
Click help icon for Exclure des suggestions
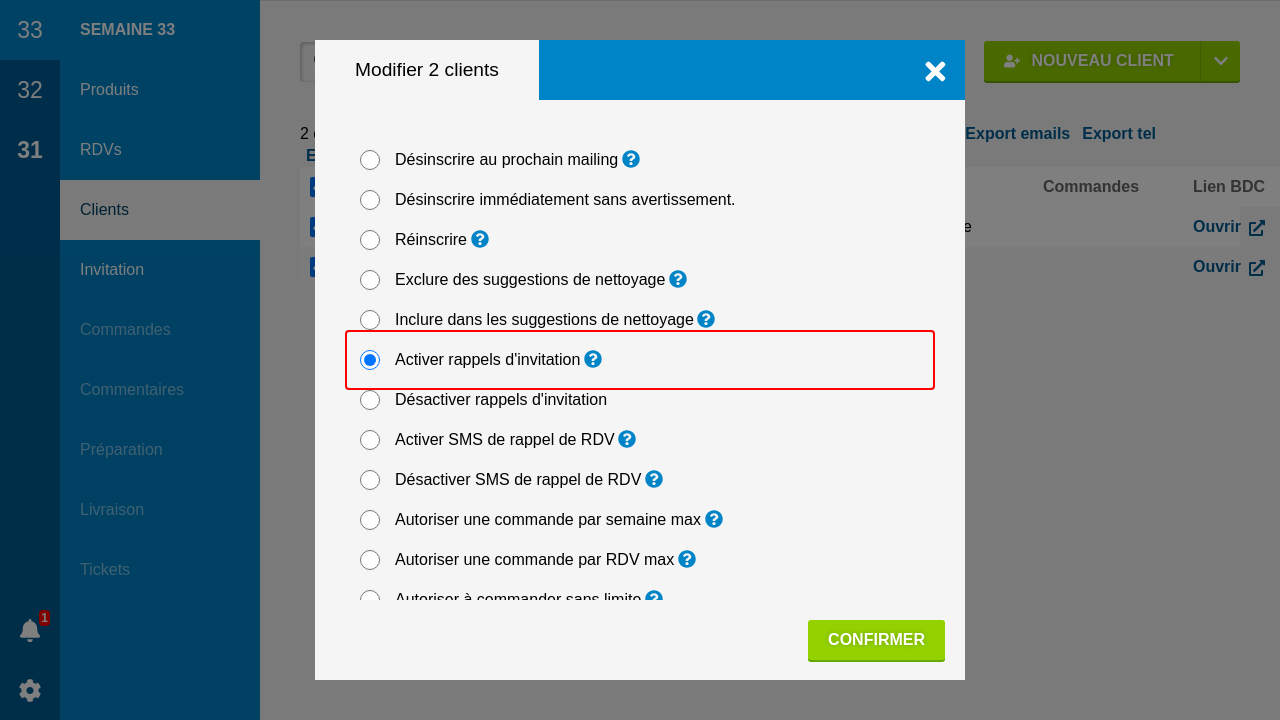point(678,279)
